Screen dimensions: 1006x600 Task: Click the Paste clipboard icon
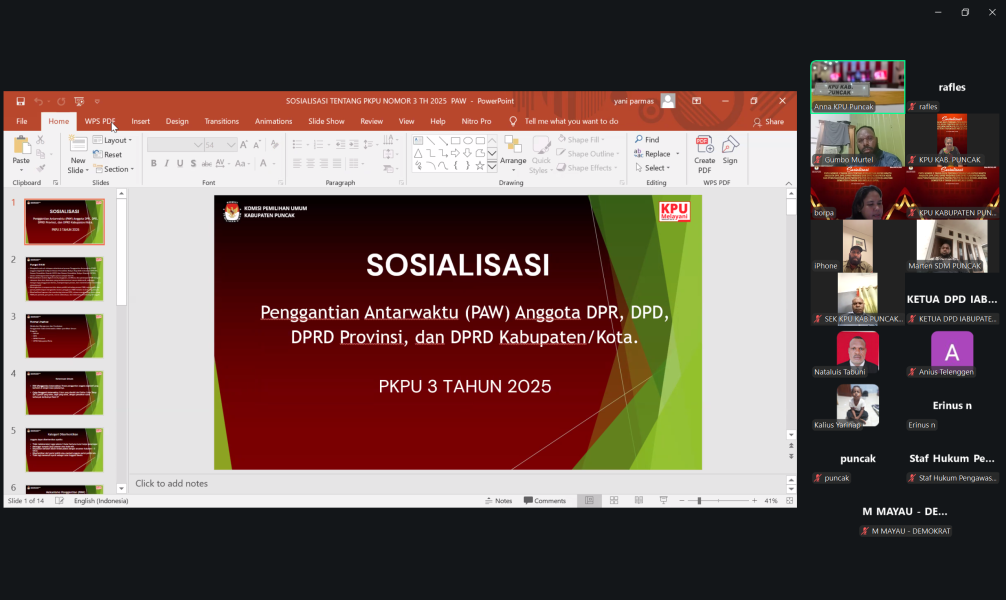[x=21, y=150]
